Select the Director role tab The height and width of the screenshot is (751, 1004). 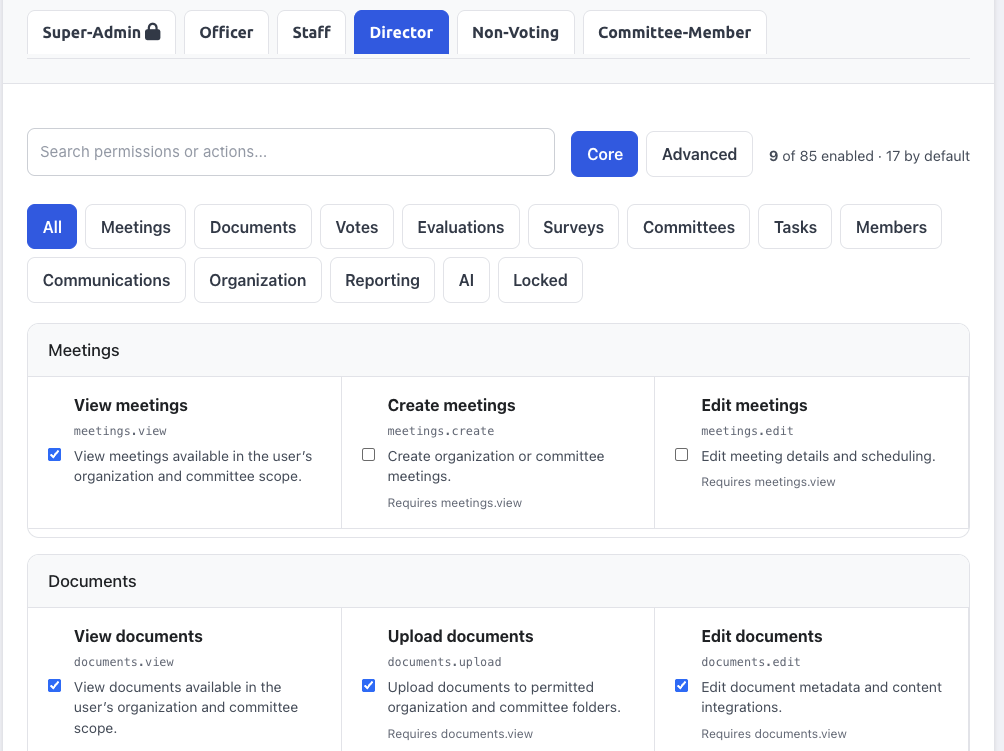pos(401,32)
